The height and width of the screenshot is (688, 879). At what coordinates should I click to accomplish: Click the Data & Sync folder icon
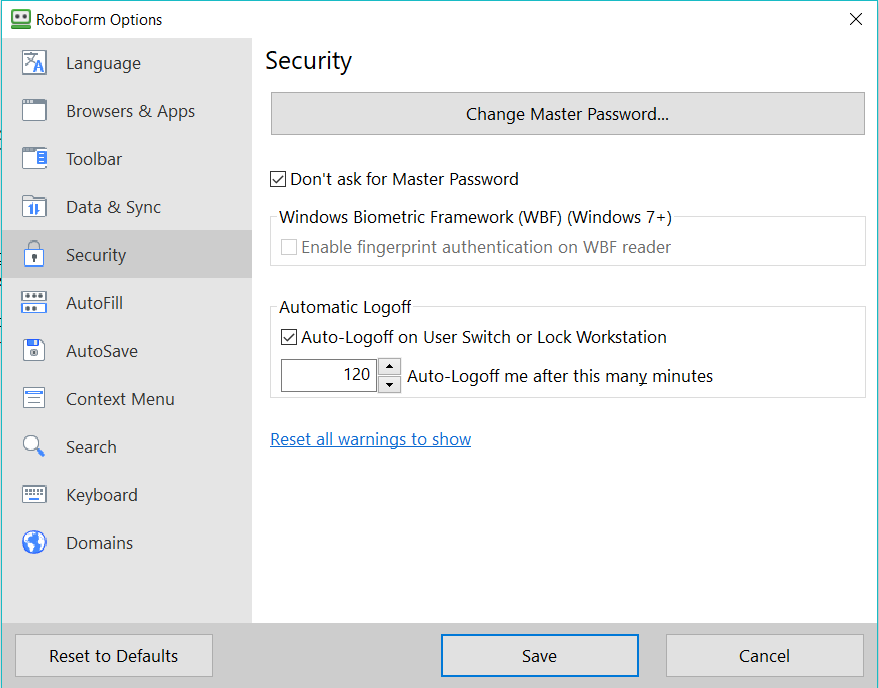point(34,206)
